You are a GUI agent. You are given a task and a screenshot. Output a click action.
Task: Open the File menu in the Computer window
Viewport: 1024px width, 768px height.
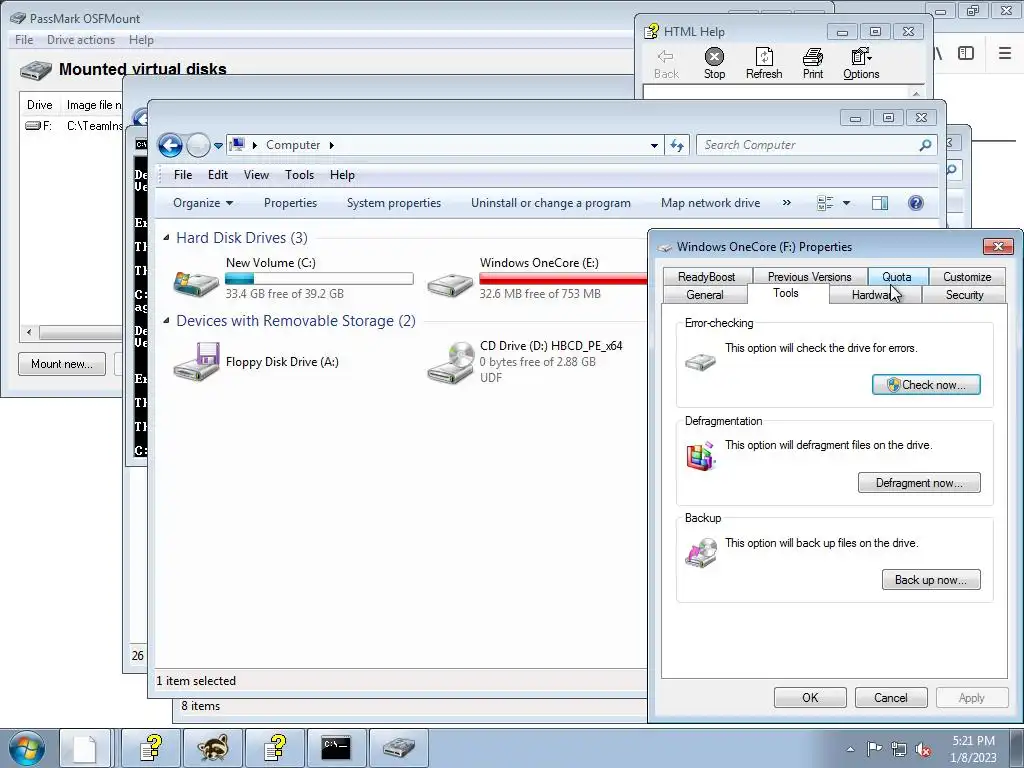pyautogui.click(x=183, y=175)
